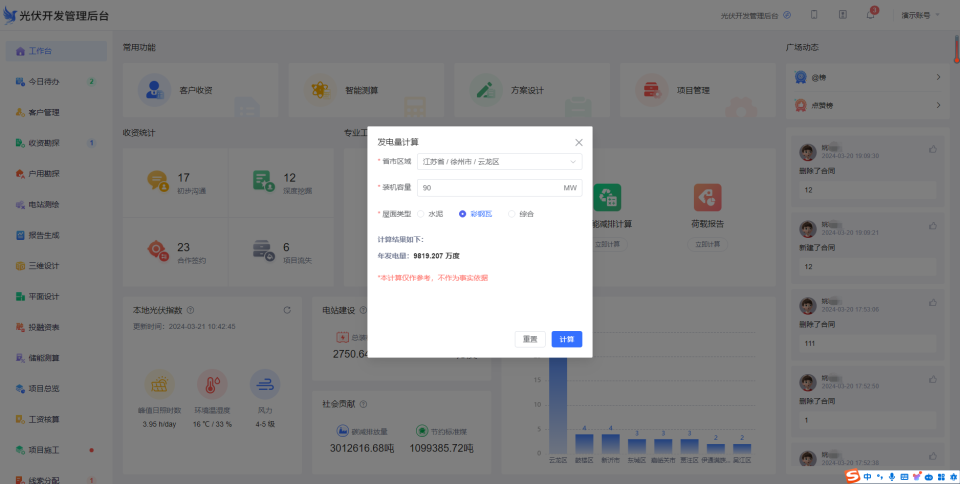Like the 17:53:06 删除了合同 post
This screenshot has width=960, height=484.
pos(932,302)
